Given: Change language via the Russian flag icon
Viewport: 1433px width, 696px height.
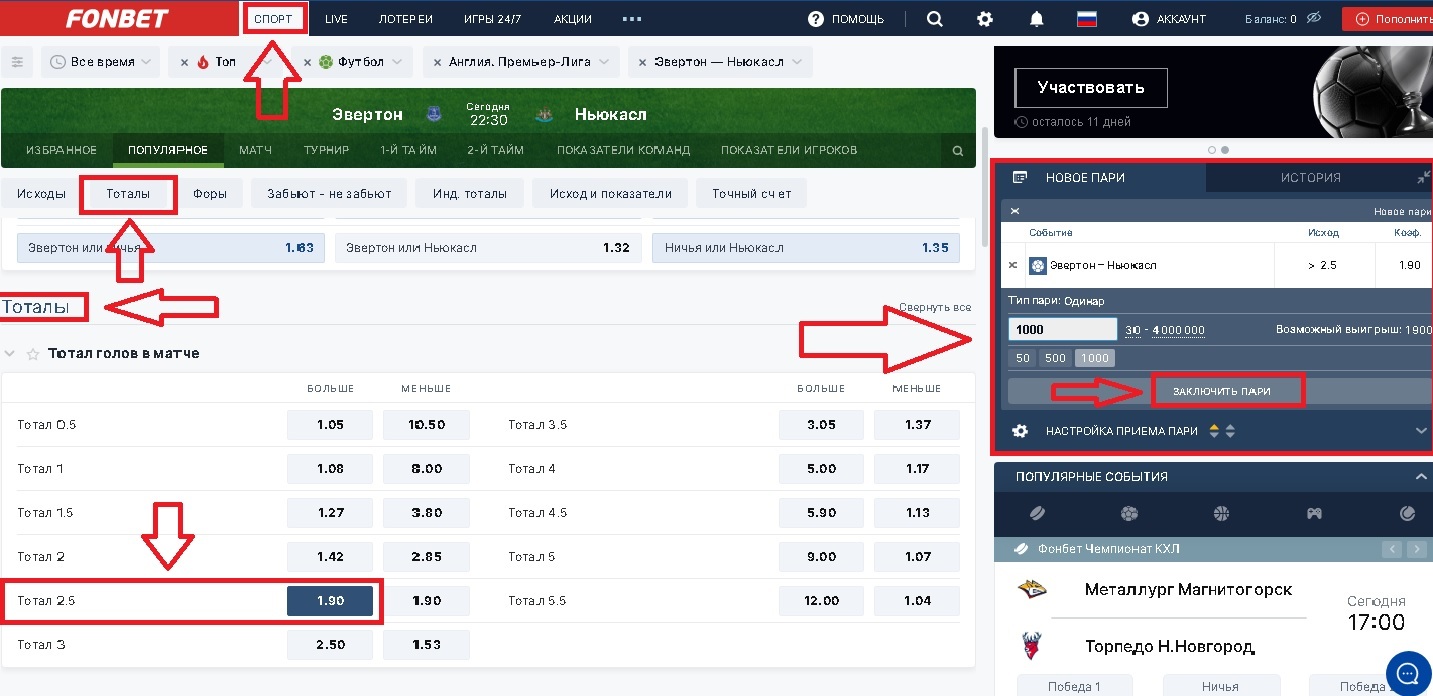Looking at the screenshot, I should (1087, 19).
